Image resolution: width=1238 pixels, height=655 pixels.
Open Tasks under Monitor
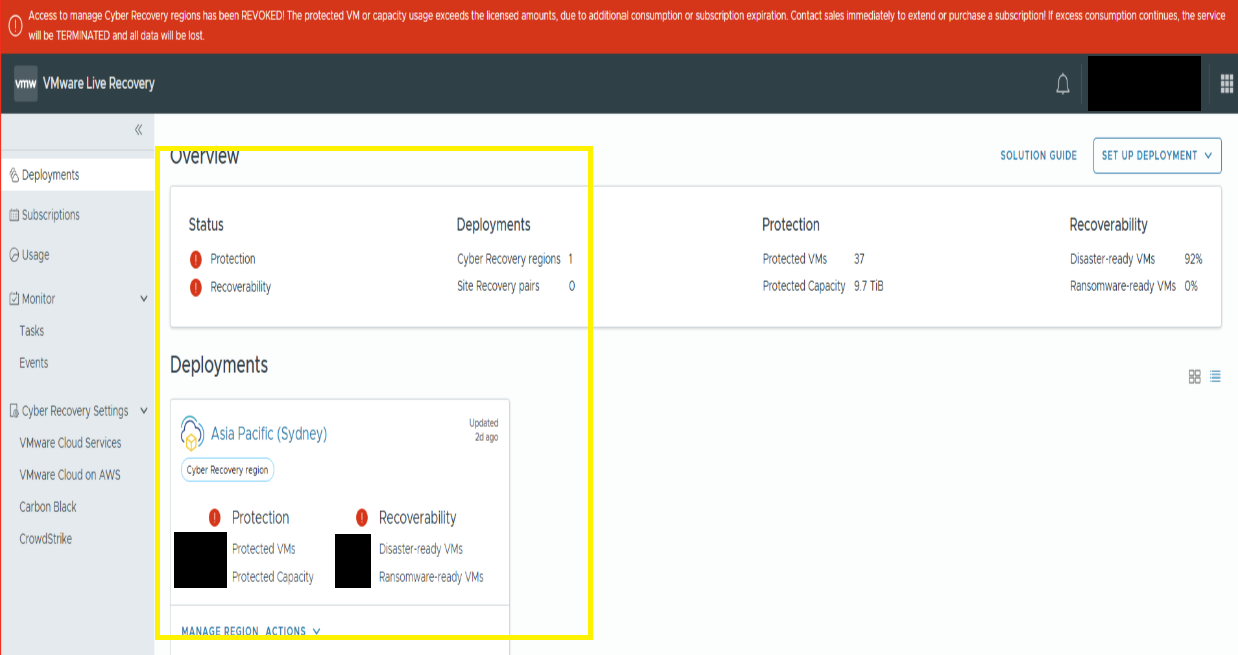32,331
